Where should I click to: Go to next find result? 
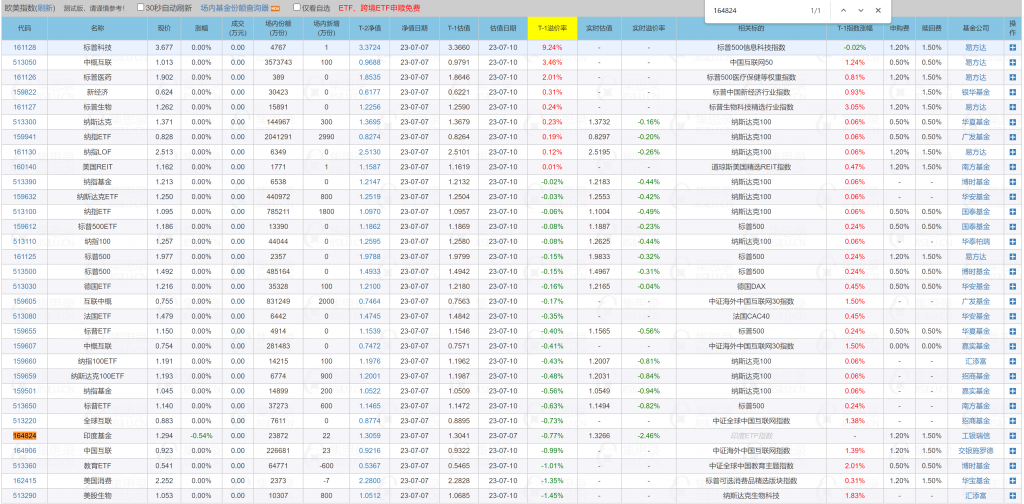coord(861,10)
